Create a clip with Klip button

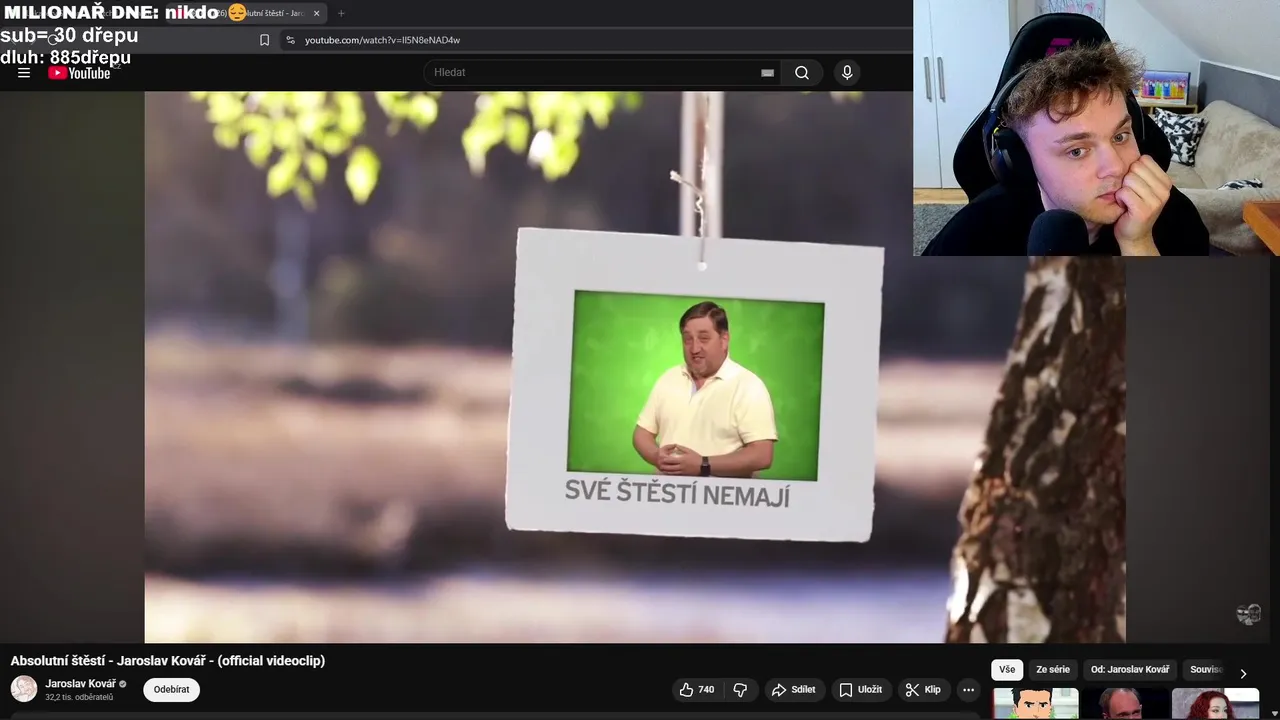click(922, 689)
